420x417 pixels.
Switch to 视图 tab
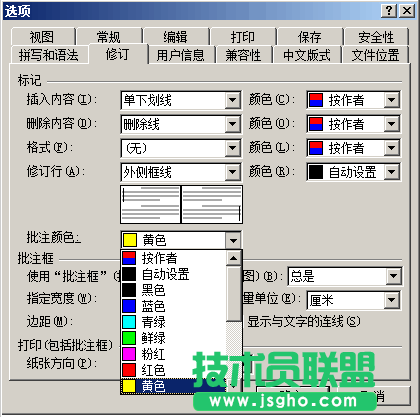point(42,37)
